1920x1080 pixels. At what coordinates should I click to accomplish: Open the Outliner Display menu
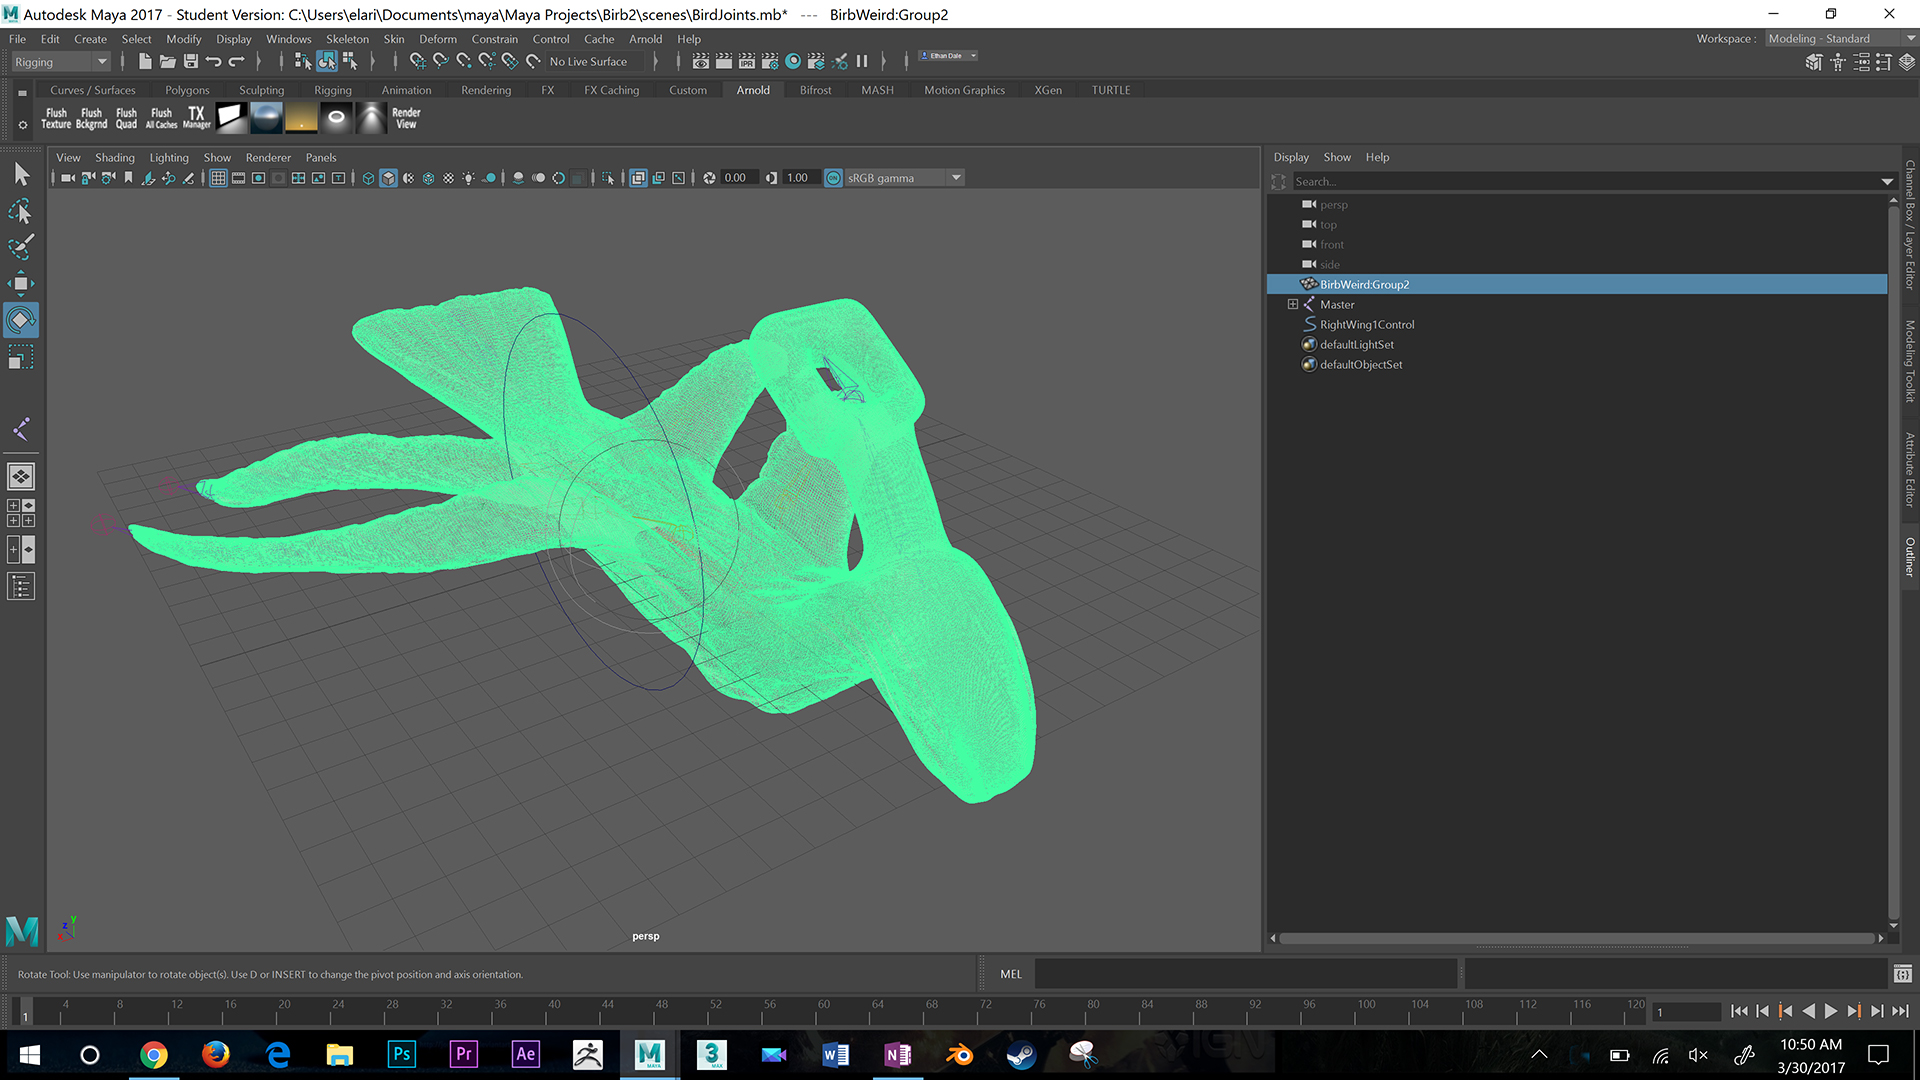tap(1290, 157)
